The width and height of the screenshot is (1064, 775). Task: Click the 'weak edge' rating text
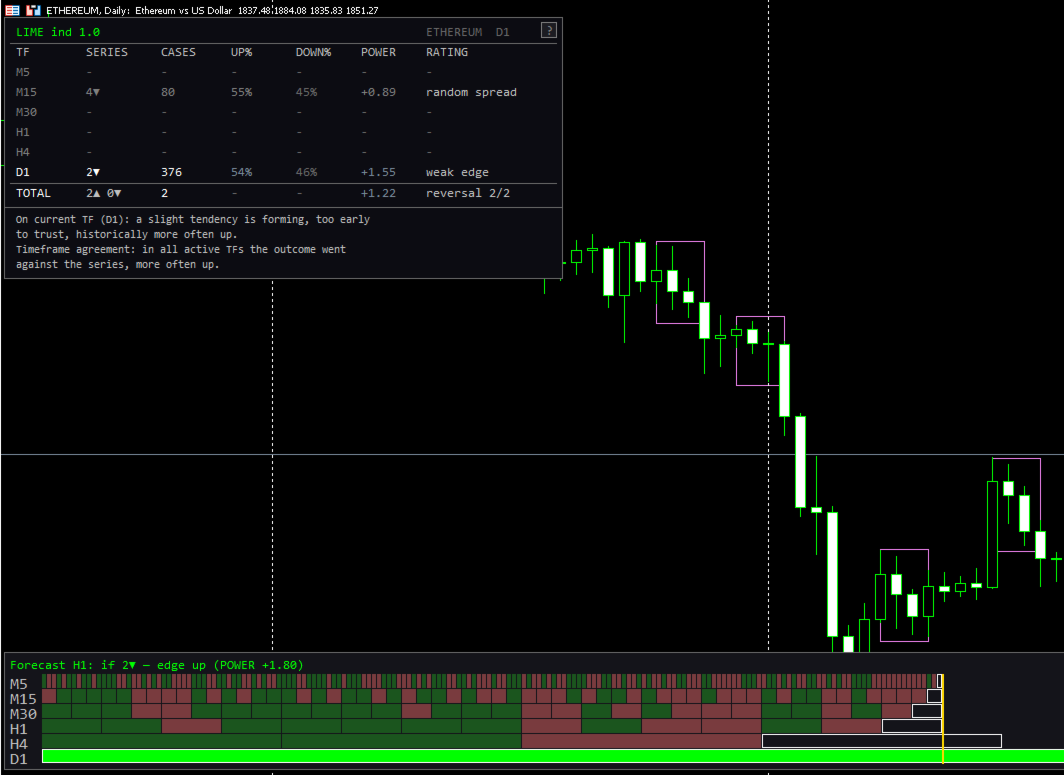click(457, 172)
